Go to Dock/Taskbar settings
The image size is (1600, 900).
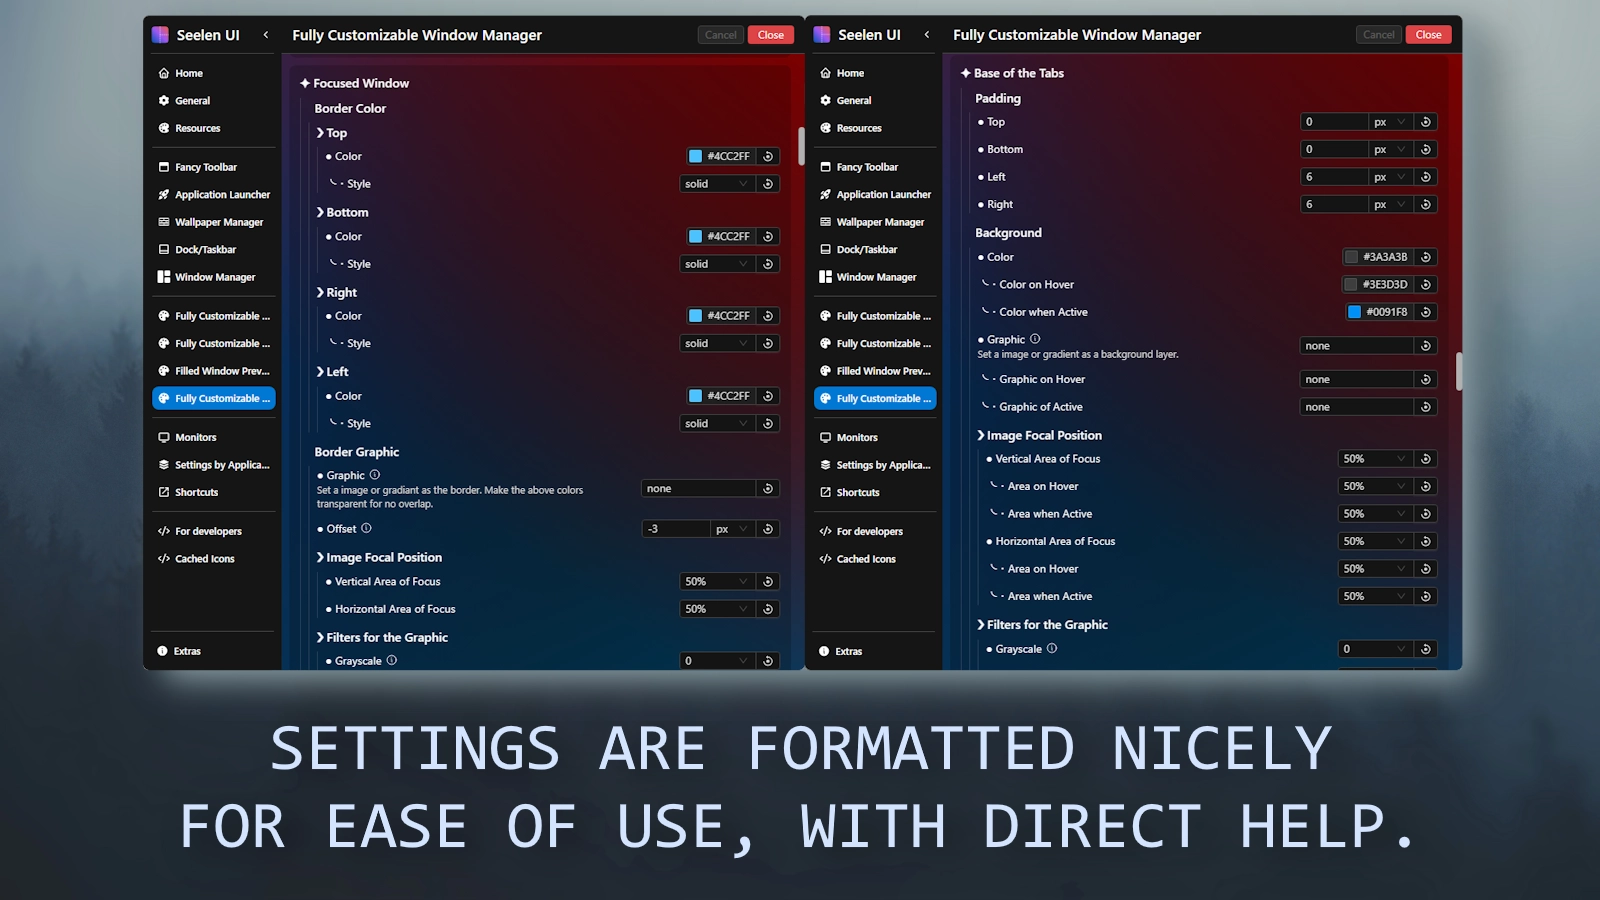(x=205, y=249)
